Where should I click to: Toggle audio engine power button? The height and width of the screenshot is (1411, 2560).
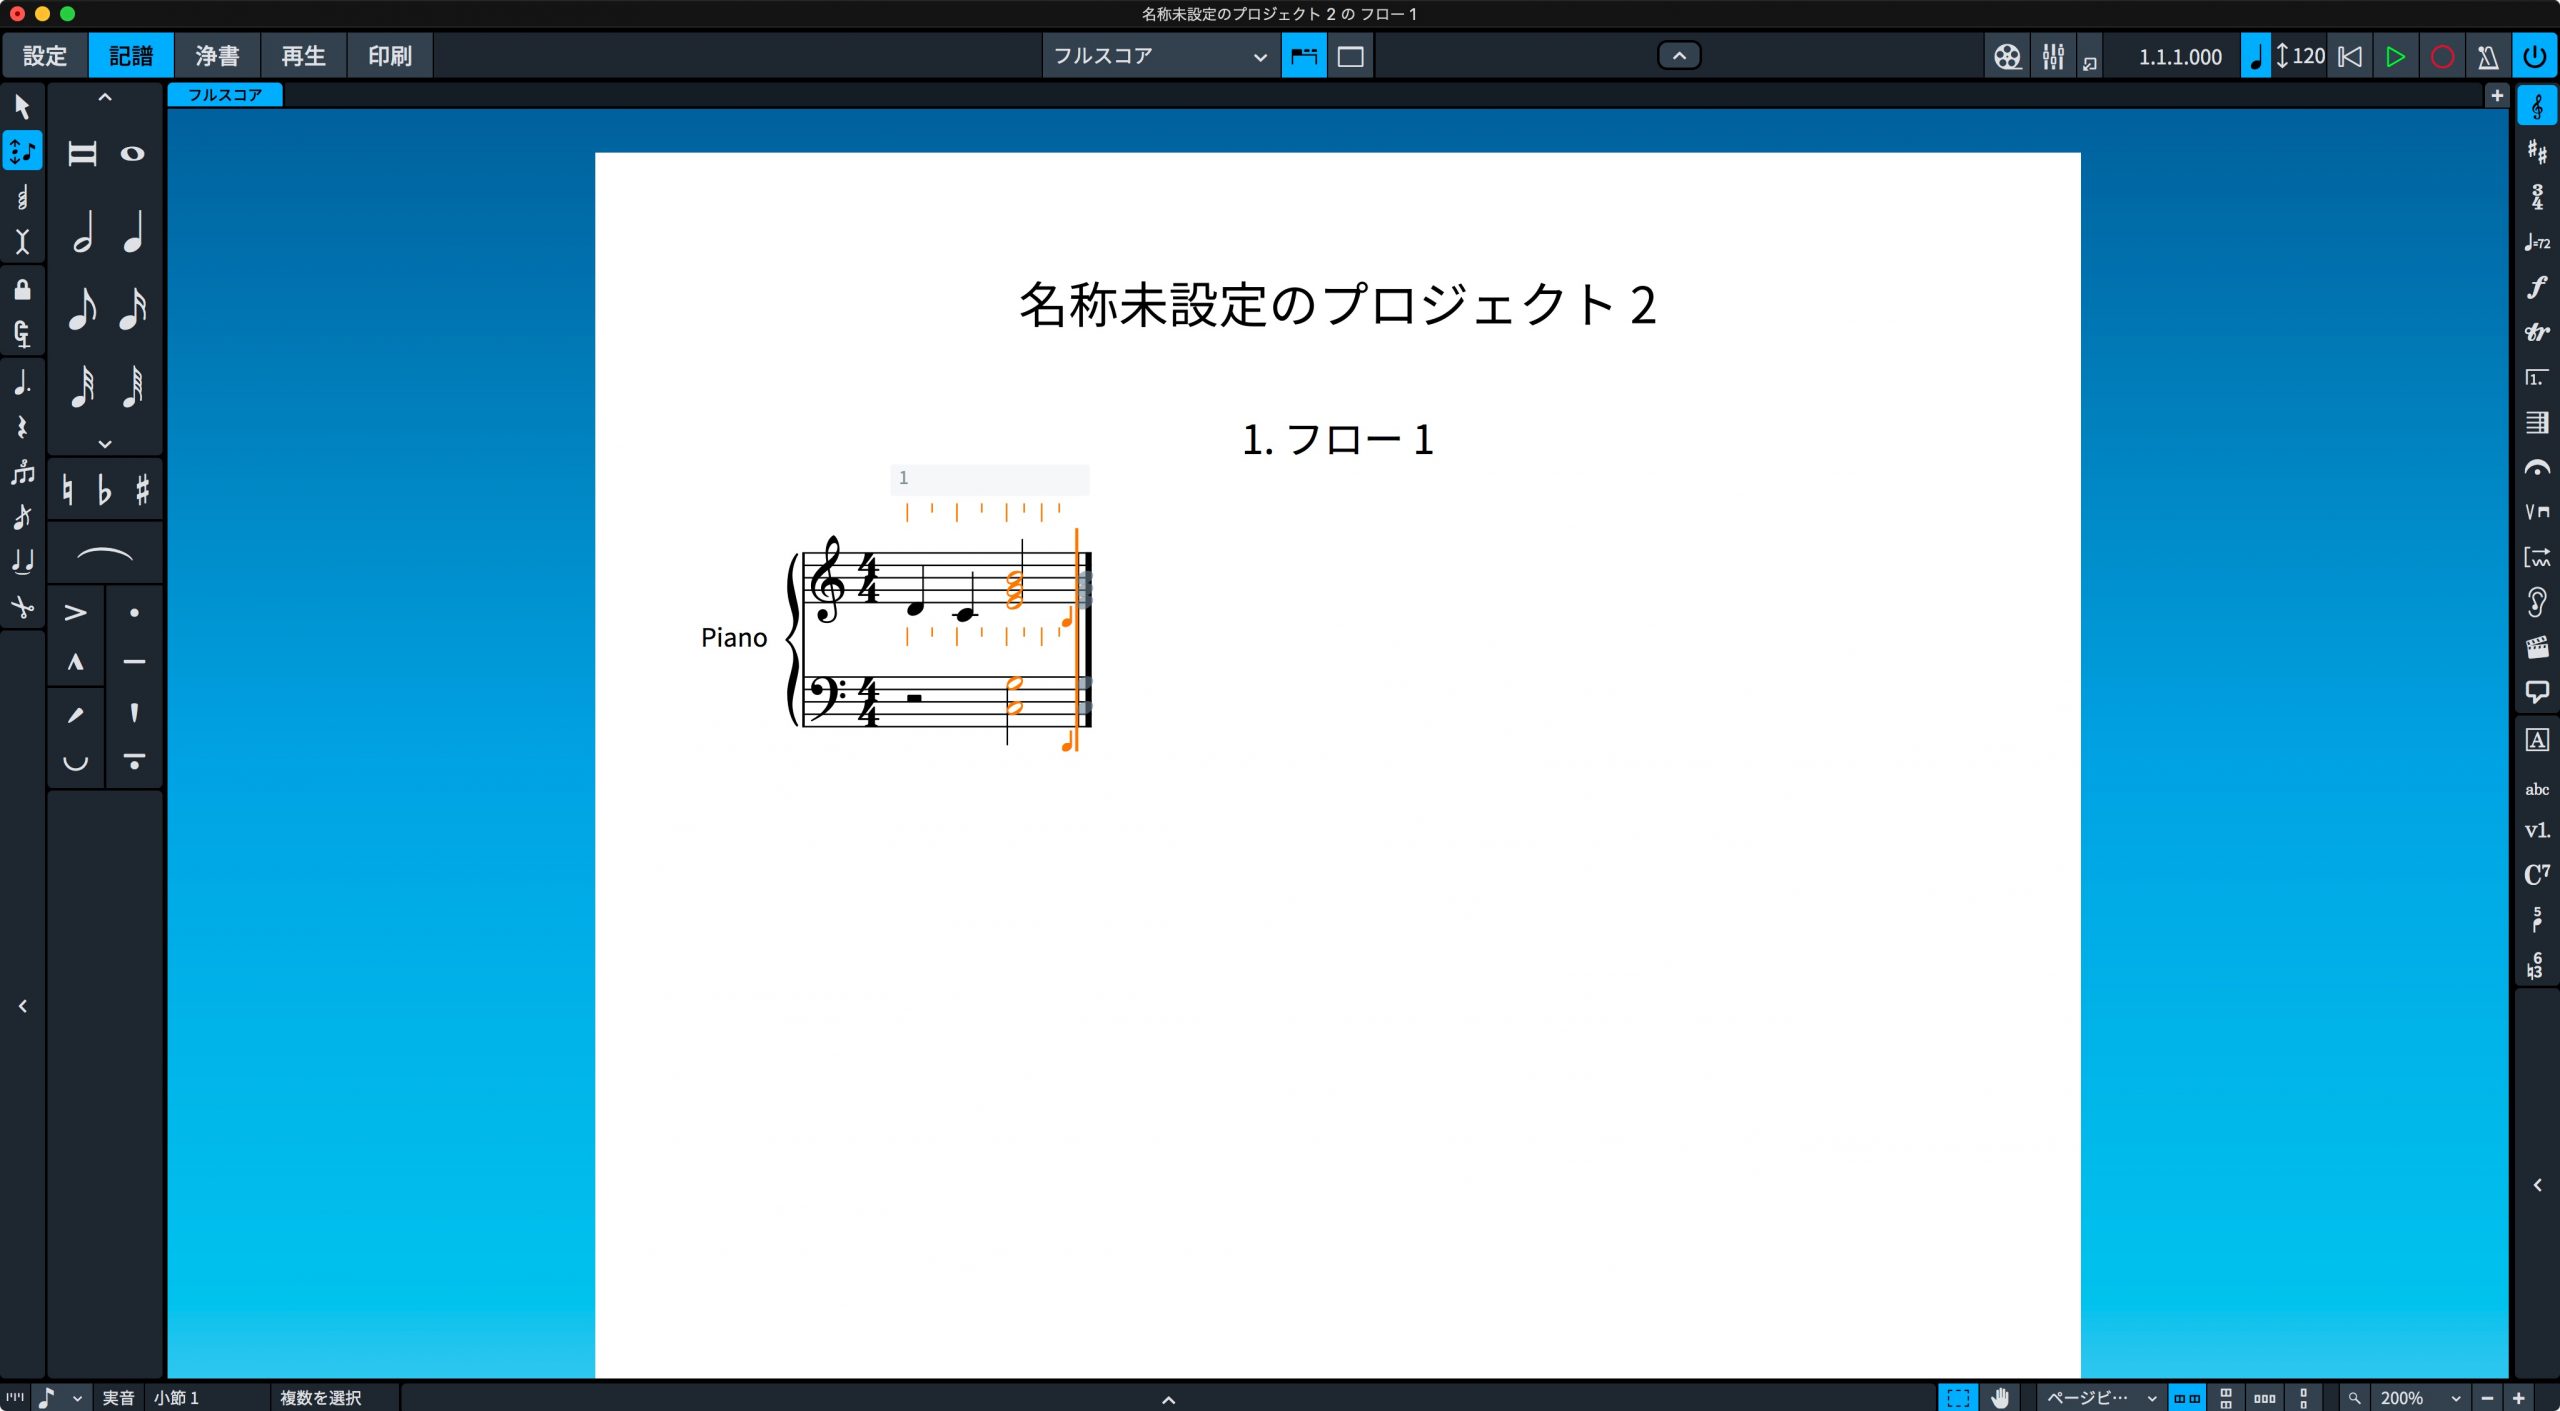click(x=2534, y=57)
